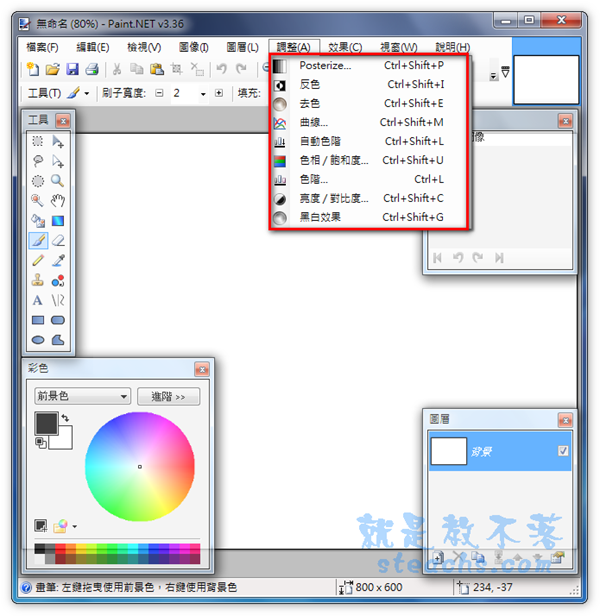Viewport: 600px width, 616px height.
Task: Close the 圖層 layers panel
Action: (565, 420)
